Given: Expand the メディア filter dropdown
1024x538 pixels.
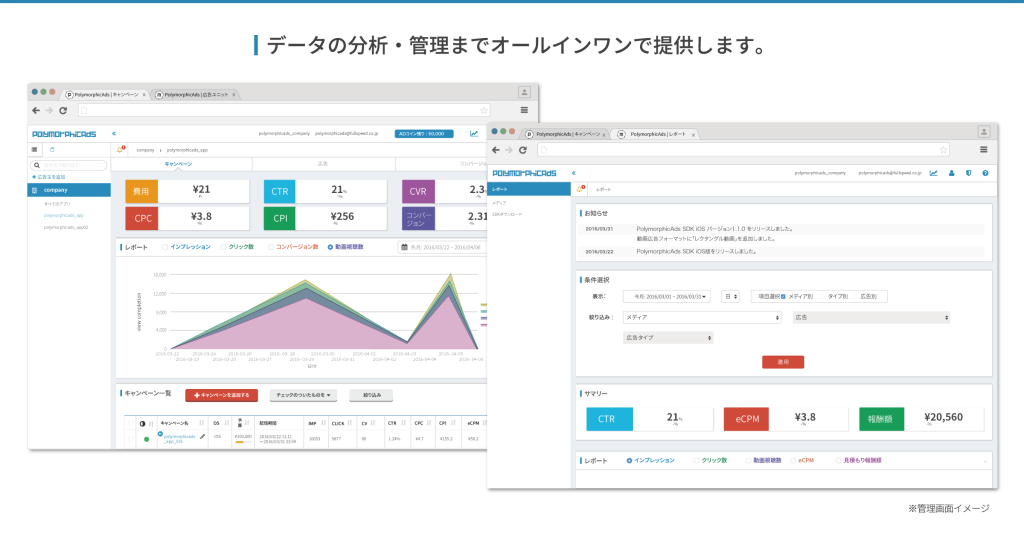Looking at the screenshot, I should [x=702, y=317].
